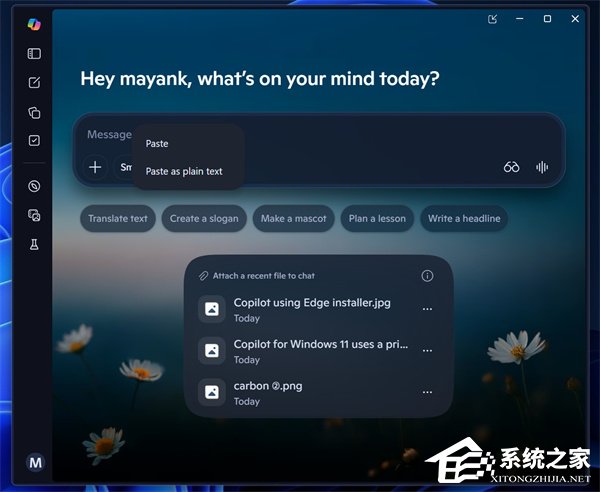The height and width of the screenshot is (492, 600).
Task: Attach Copilot for Windows 11 uses a pri... file
Action: point(321,351)
